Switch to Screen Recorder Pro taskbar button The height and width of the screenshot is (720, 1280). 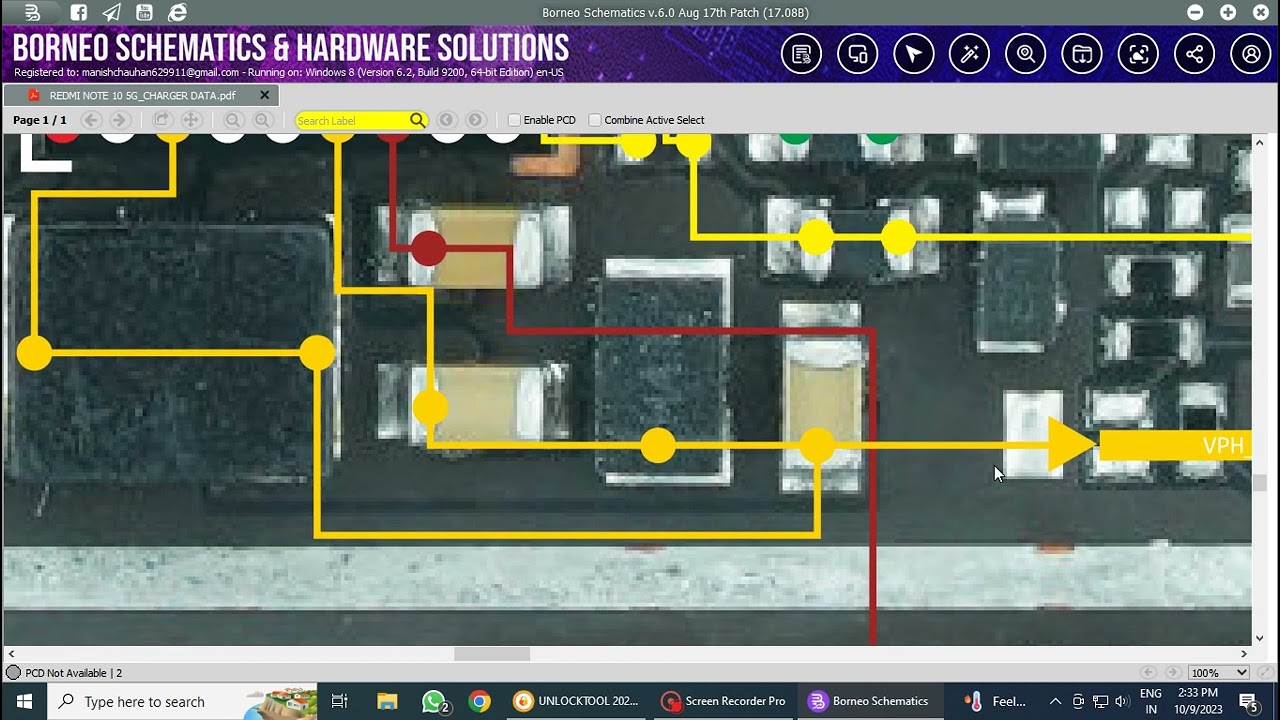[x=724, y=701]
